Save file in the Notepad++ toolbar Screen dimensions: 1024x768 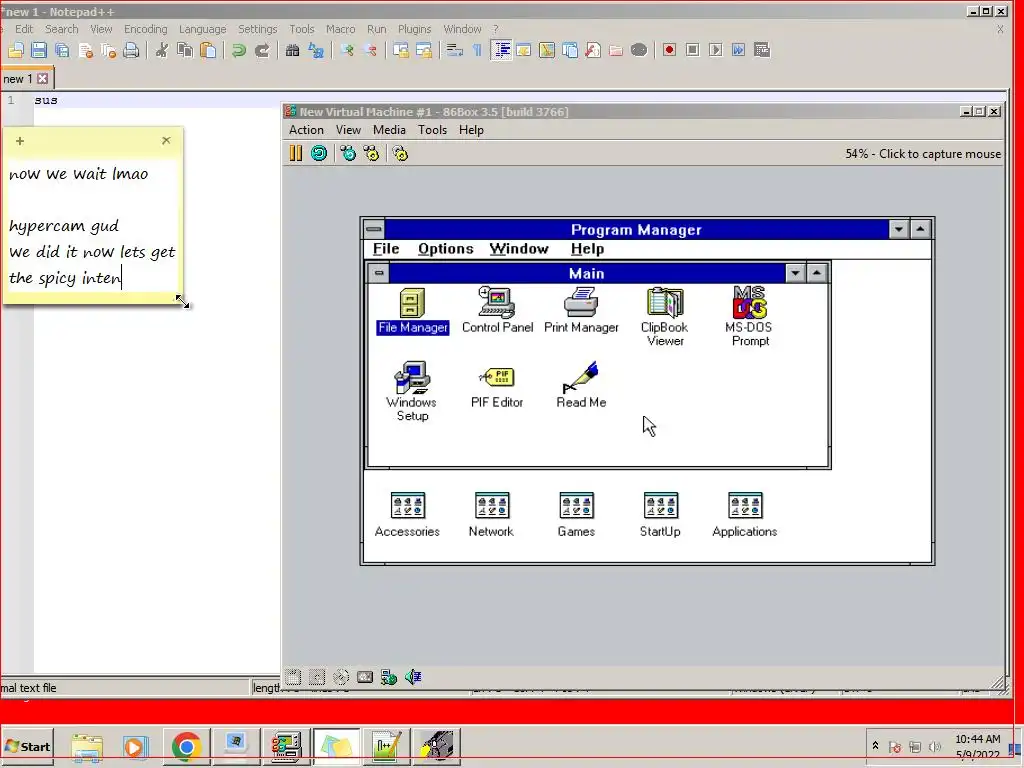point(39,50)
